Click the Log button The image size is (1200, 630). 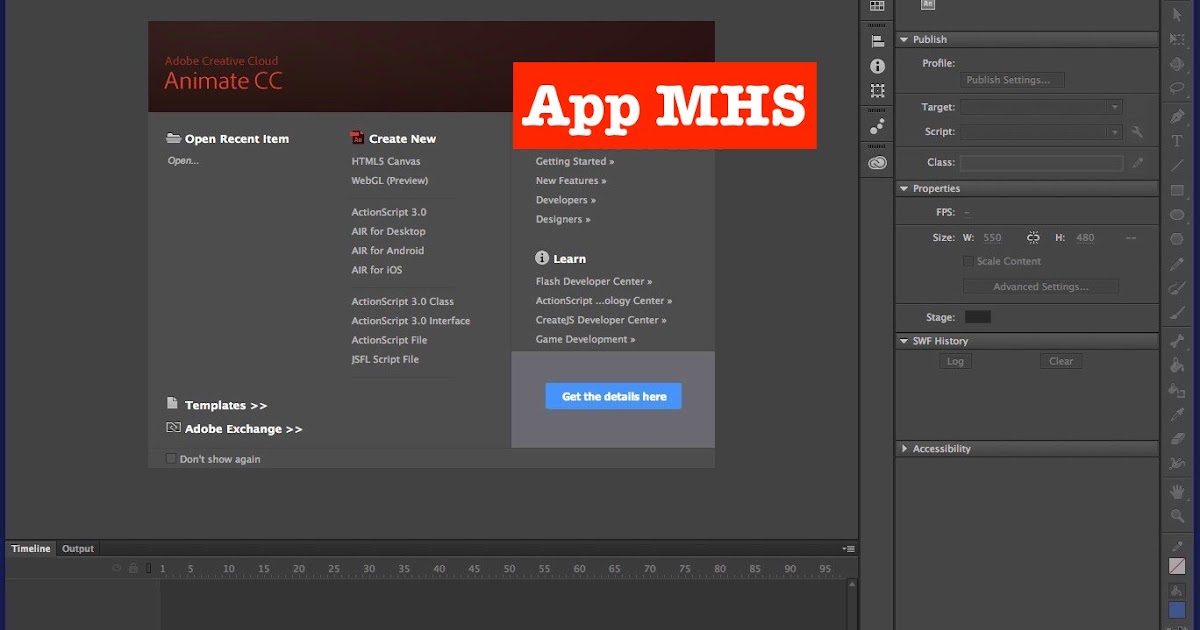coord(955,361)
